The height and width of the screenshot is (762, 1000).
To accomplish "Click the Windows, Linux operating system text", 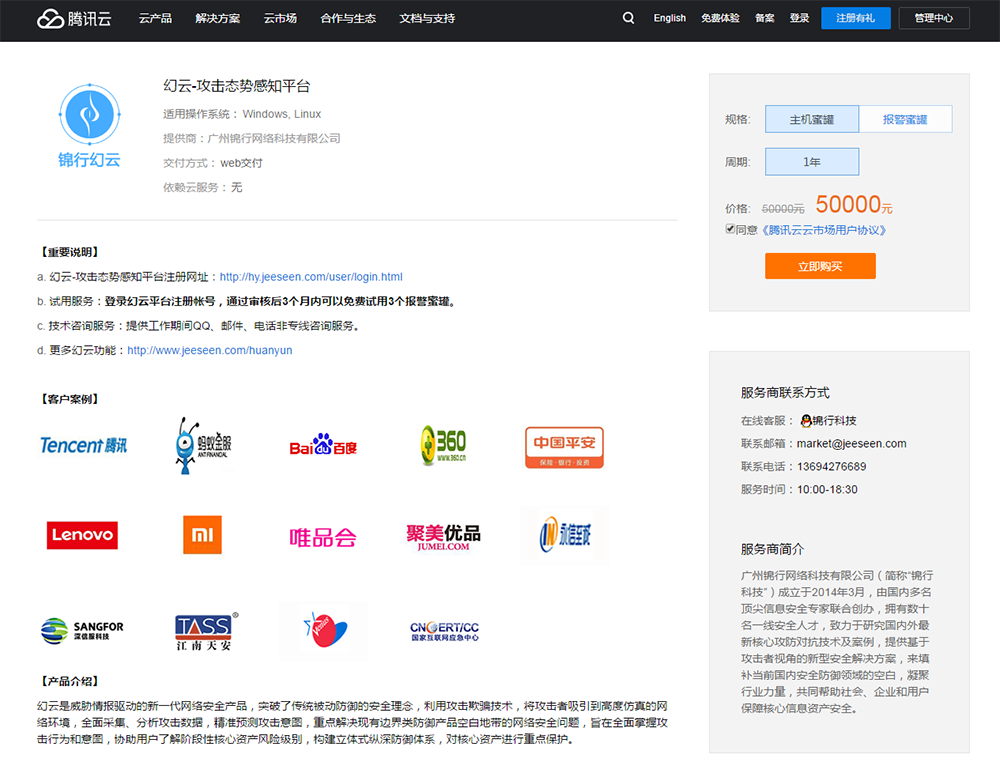I will (281, 114).
